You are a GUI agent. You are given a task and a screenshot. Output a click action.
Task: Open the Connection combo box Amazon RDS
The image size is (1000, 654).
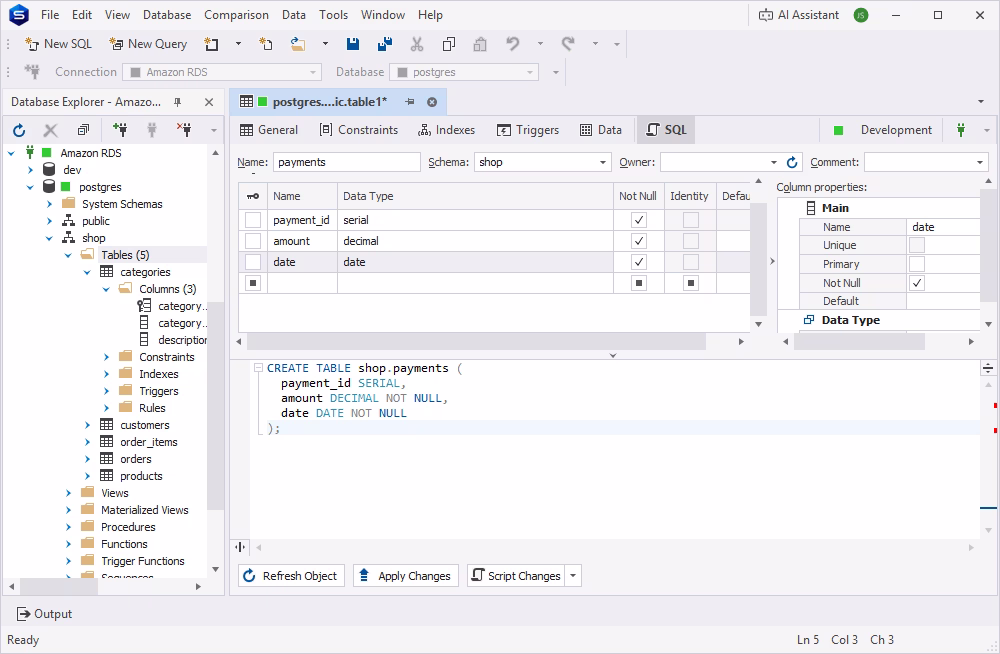point(222,72)
